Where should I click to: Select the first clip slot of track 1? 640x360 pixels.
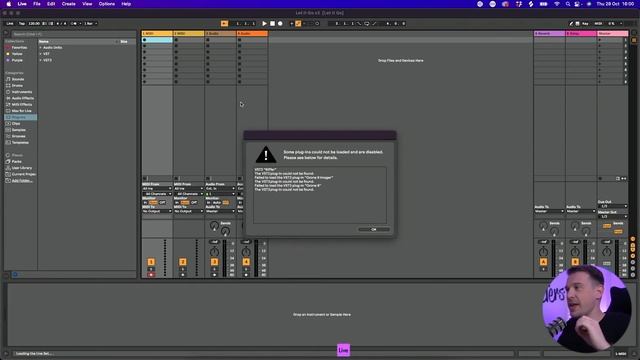click(x=157, y=40)
